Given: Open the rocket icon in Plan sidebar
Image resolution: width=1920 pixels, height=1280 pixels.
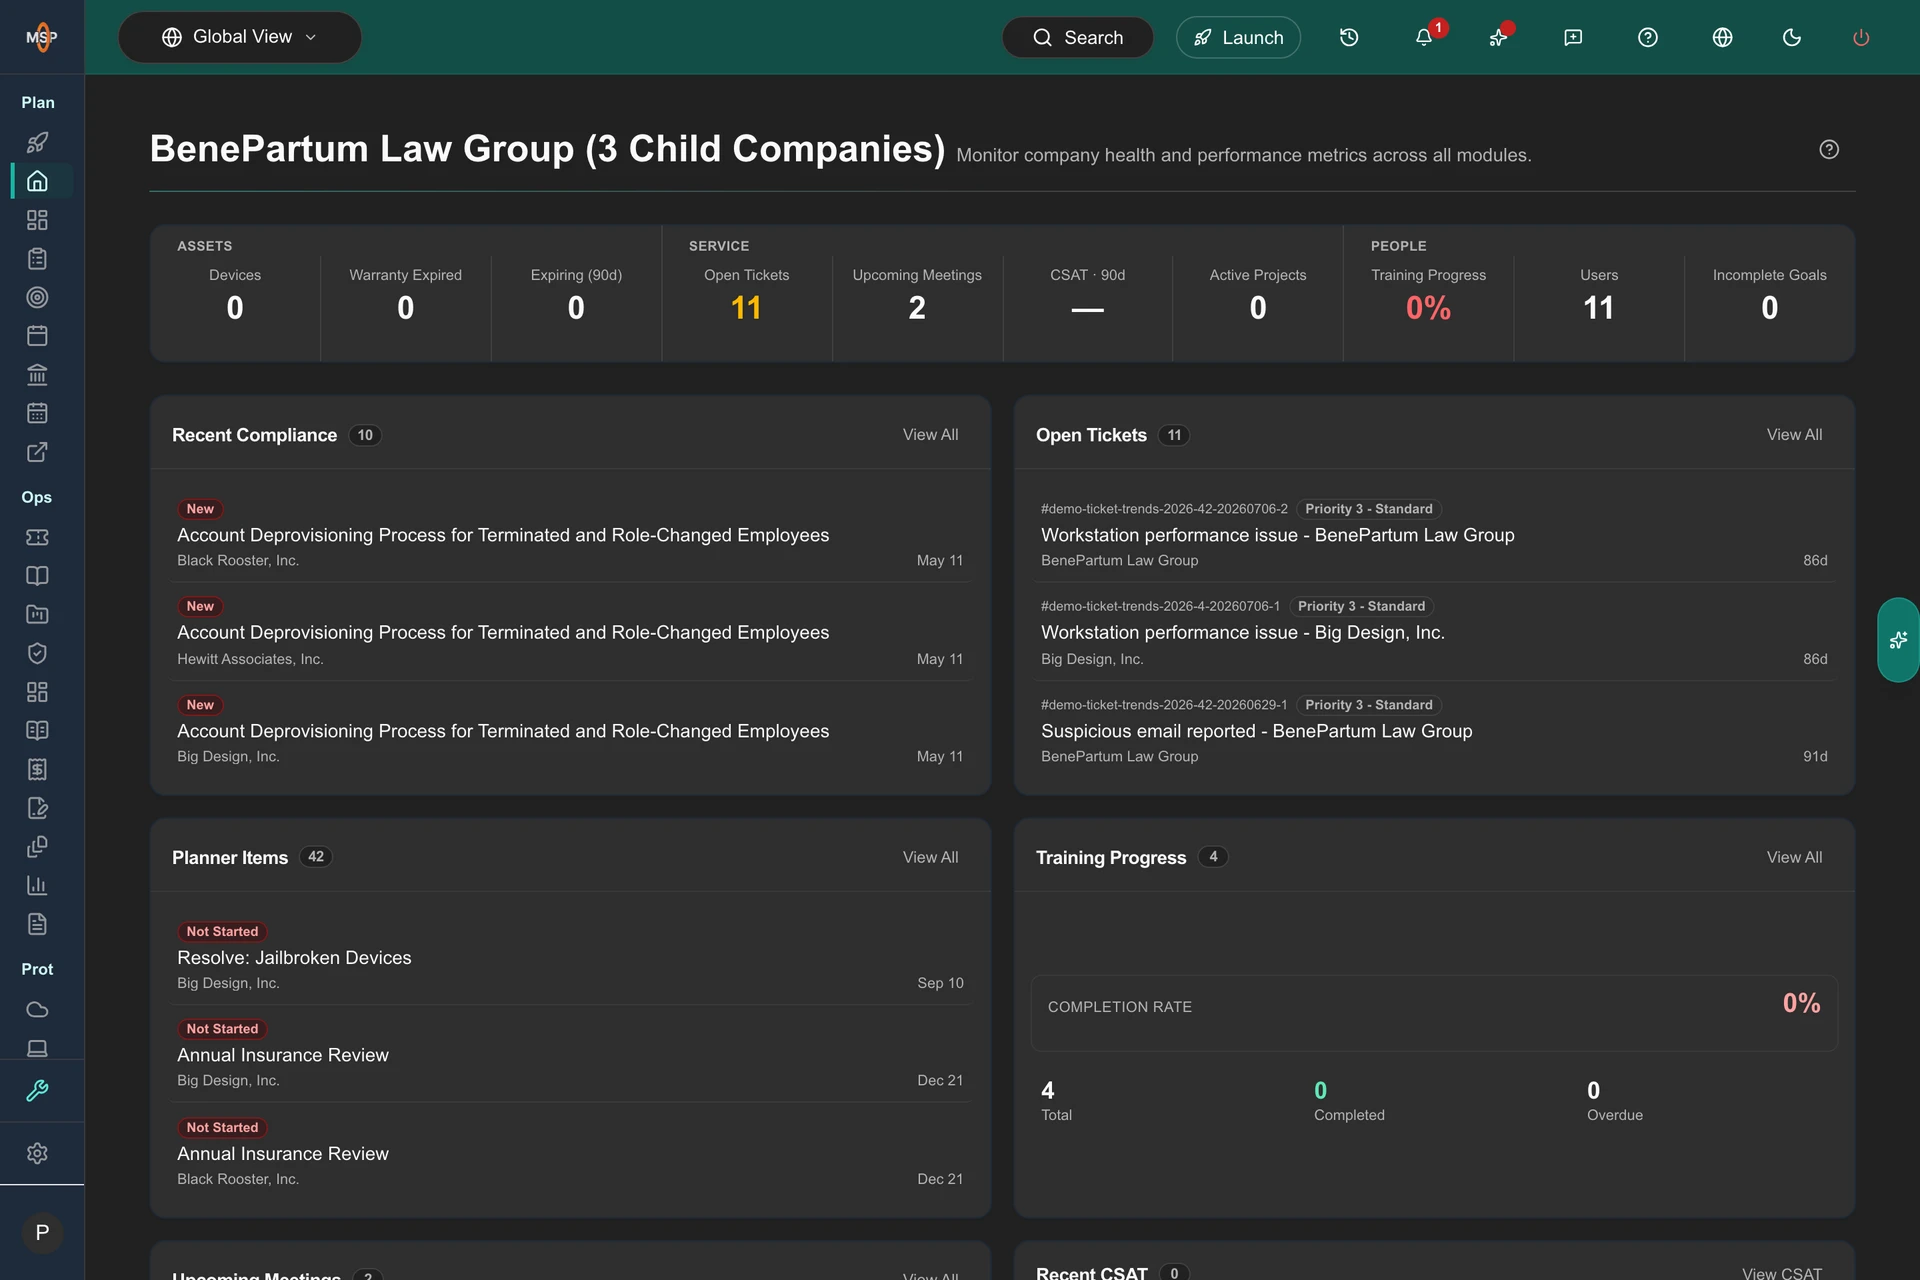Looking at the screenshot, I should (x=37, y=142).
